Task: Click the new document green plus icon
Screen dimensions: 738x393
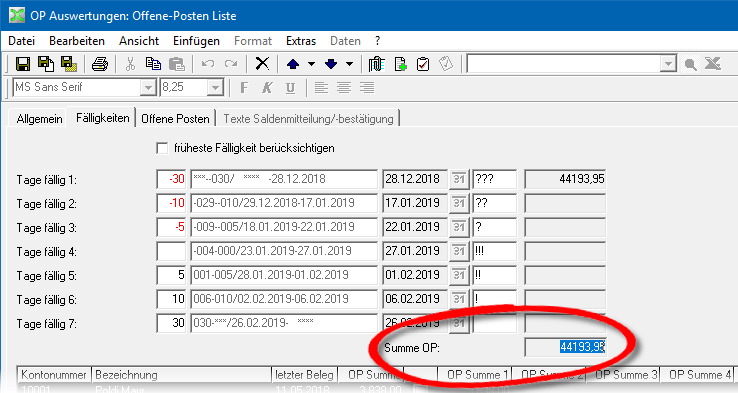Action: (x=400, y=64)
